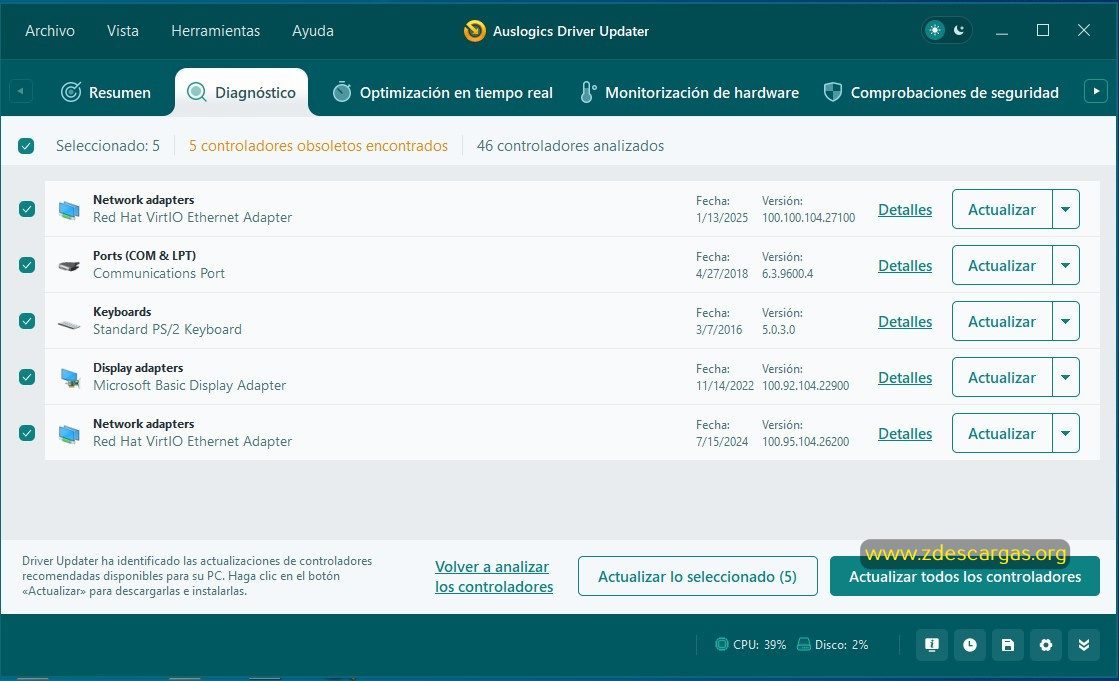Image resolution: width=1119 pixels, height=681 pixels.
Task: Click the save diskette icon in the status bar
Action: [1008, 645]
